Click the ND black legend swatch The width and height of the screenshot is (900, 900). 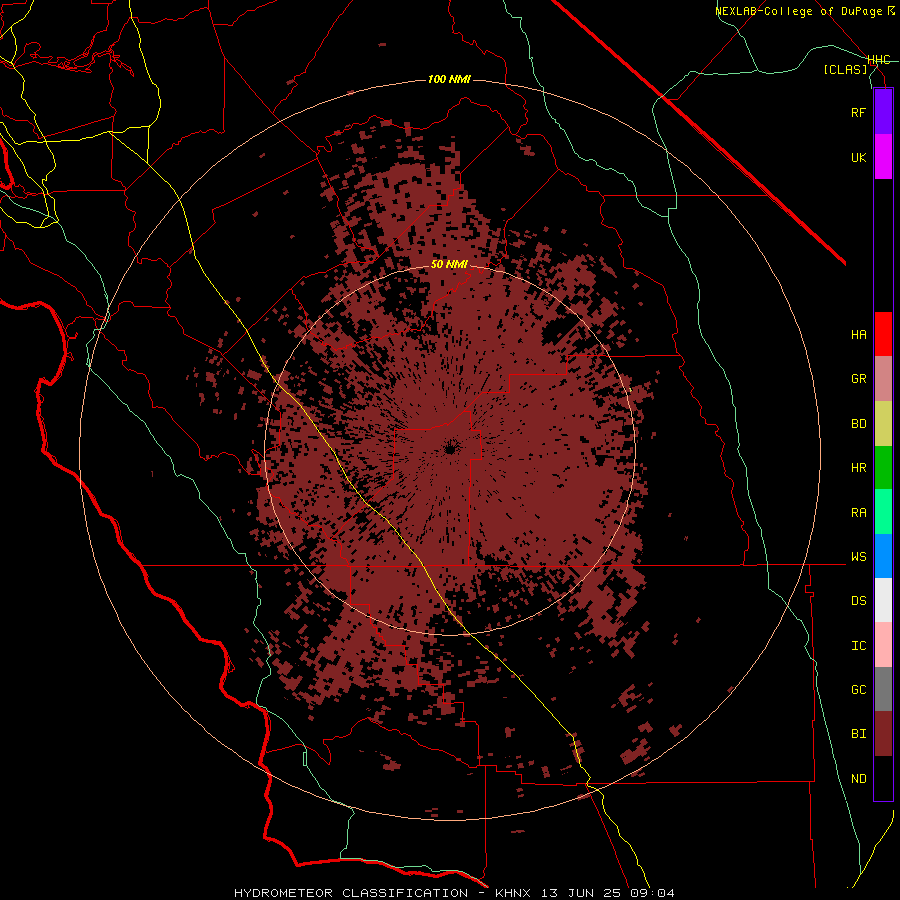[883, 778]
